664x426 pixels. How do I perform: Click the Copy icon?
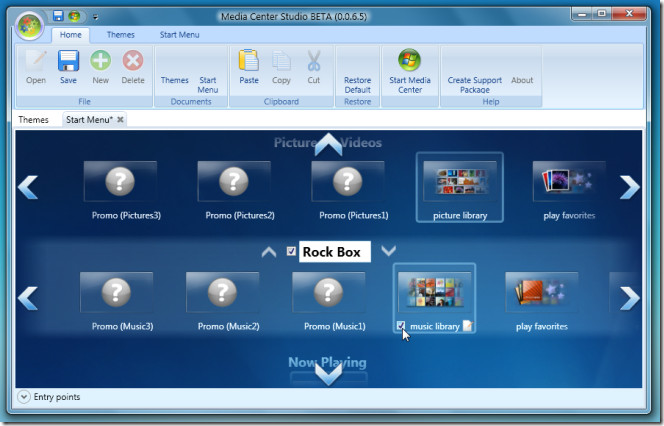click(281, 61)
